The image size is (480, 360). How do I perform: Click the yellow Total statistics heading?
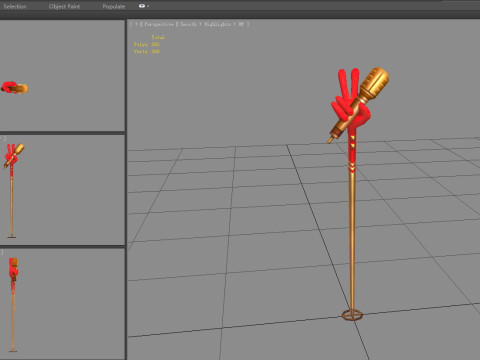158,37
